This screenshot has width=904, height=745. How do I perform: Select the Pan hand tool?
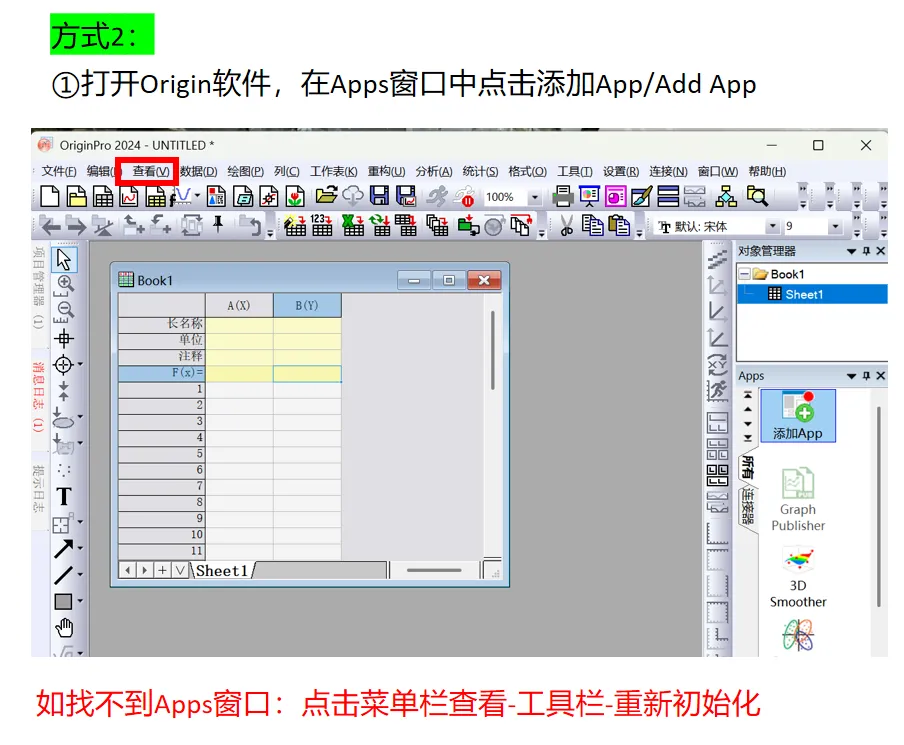tap(64, 627)
